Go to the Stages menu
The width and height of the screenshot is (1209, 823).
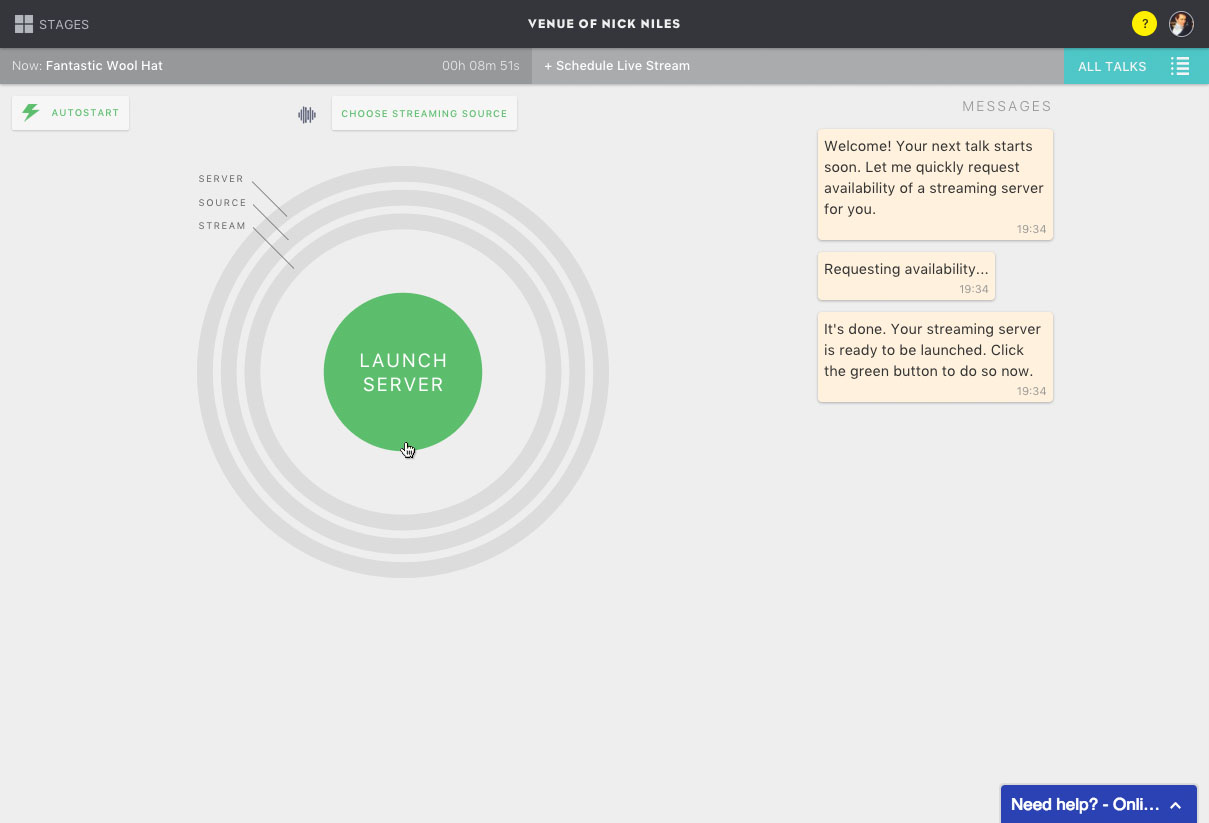pos(52,24)
